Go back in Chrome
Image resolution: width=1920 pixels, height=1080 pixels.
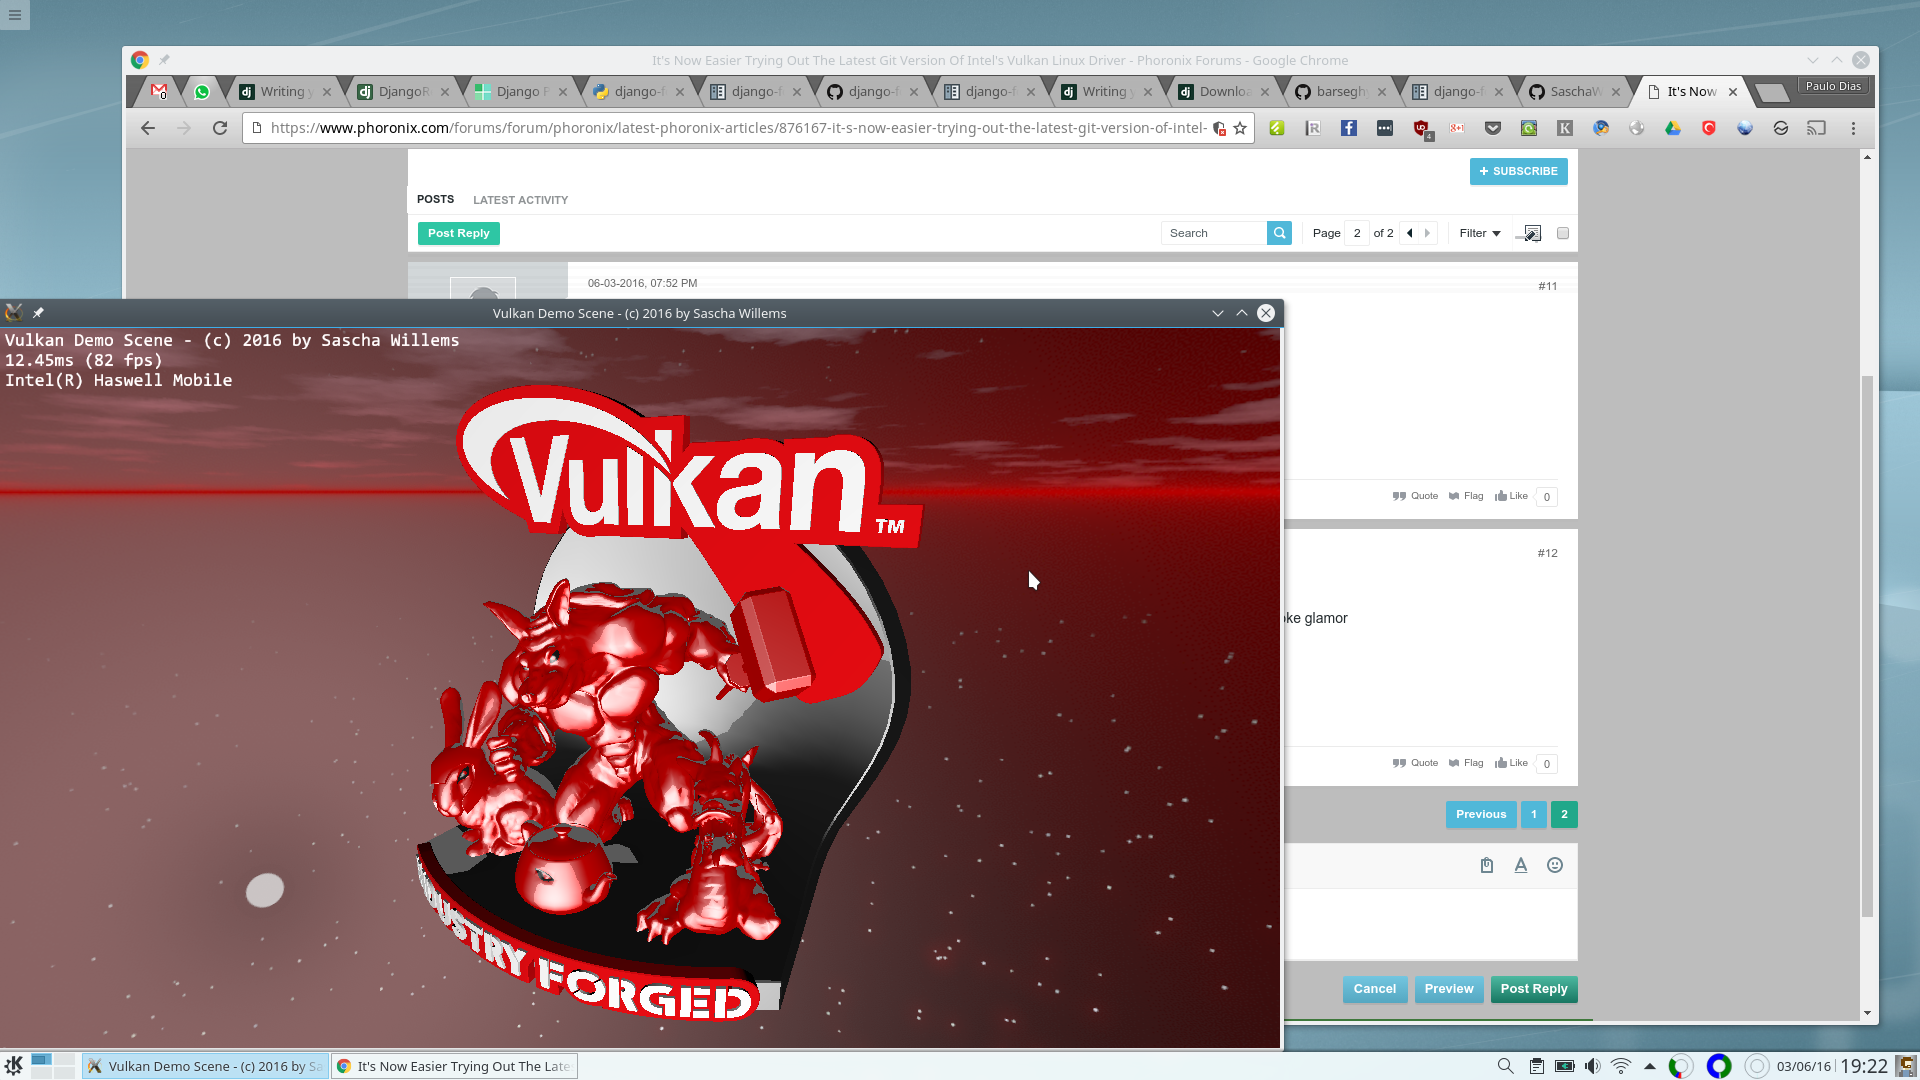click(x=148, y=128)
